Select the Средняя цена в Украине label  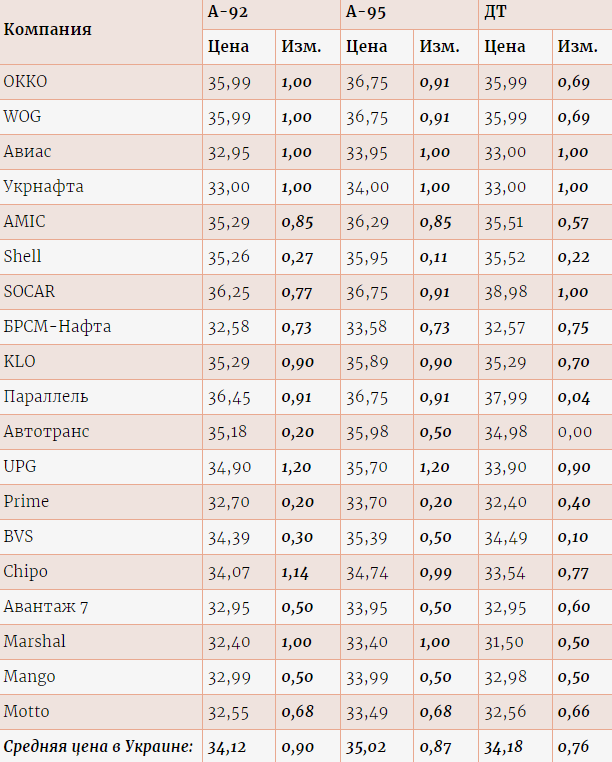pos(98,747)
